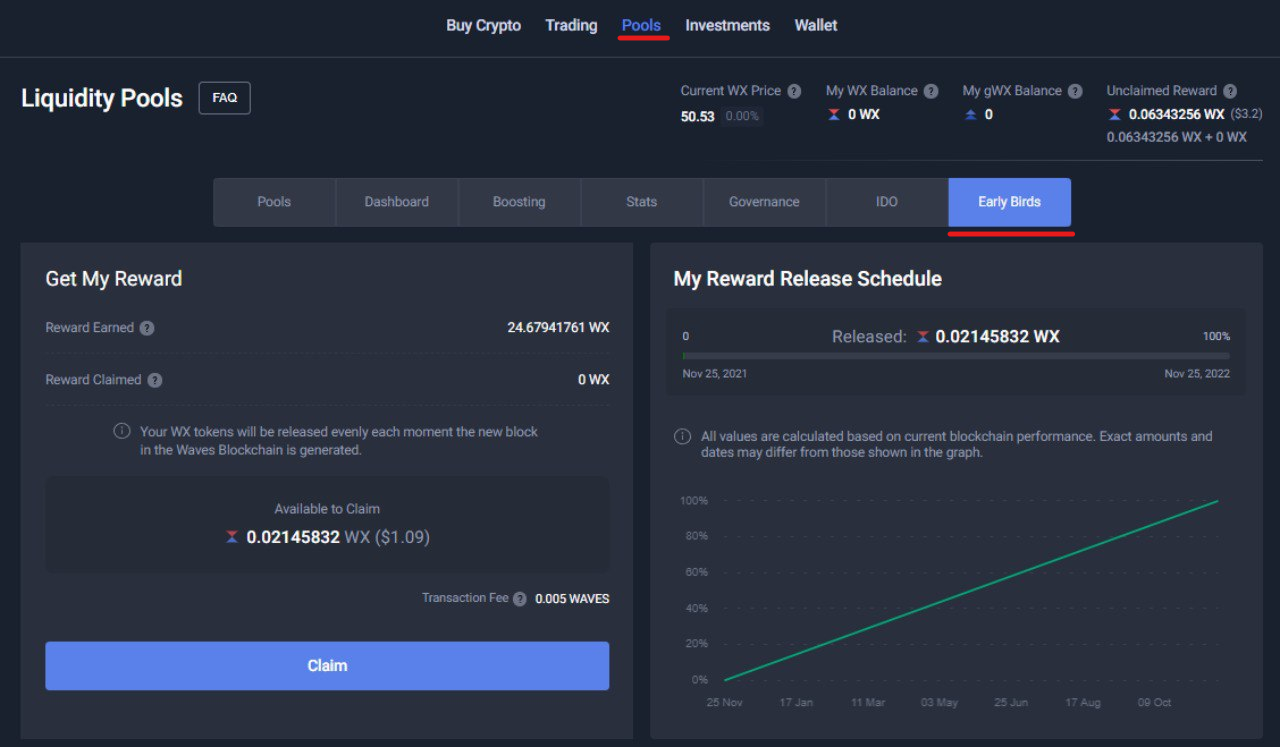Open Pools in top navigation
1280x747 pixels.
[x=641, y=25]
